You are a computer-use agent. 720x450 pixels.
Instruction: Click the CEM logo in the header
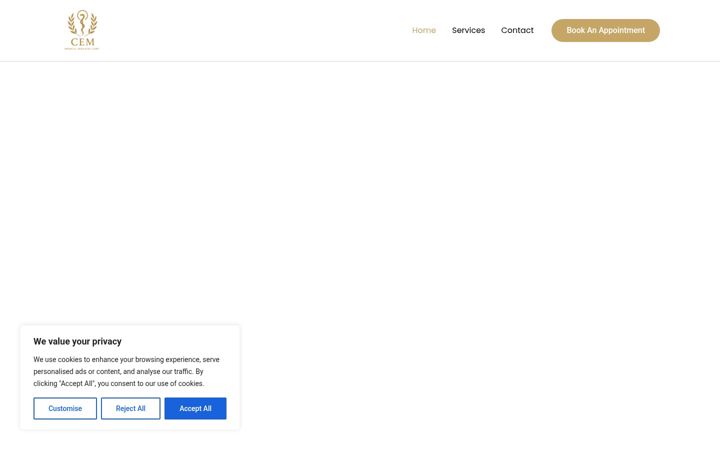pos(82,30)
